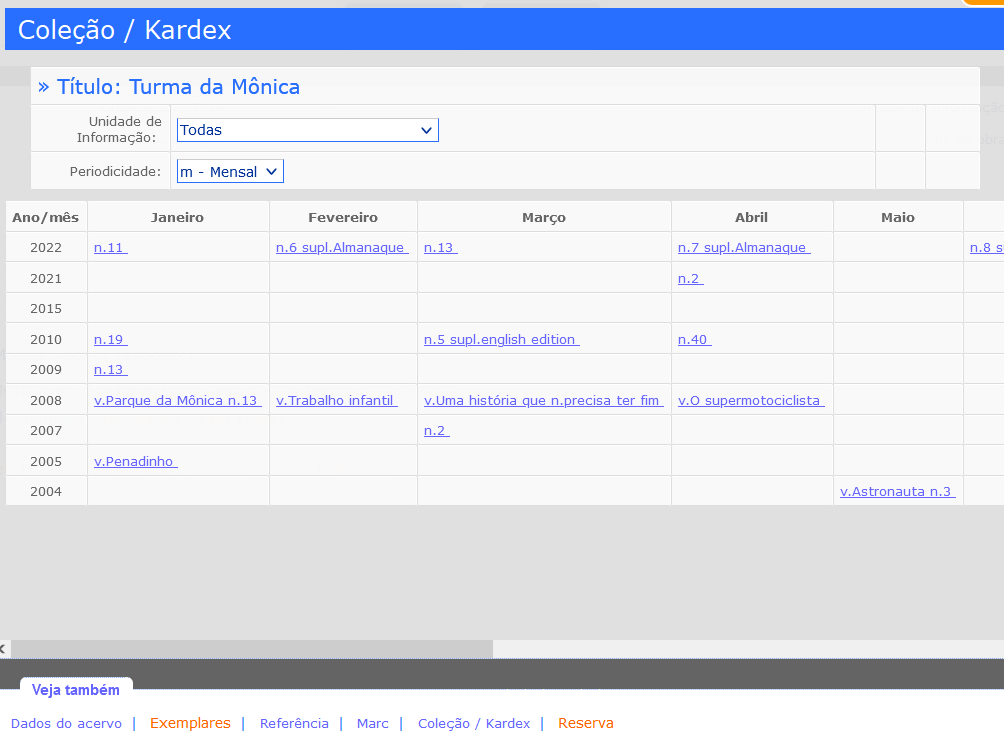Switch to Exemplares tab
Viewport: 1004px width, 742px height.
(190, 723)
